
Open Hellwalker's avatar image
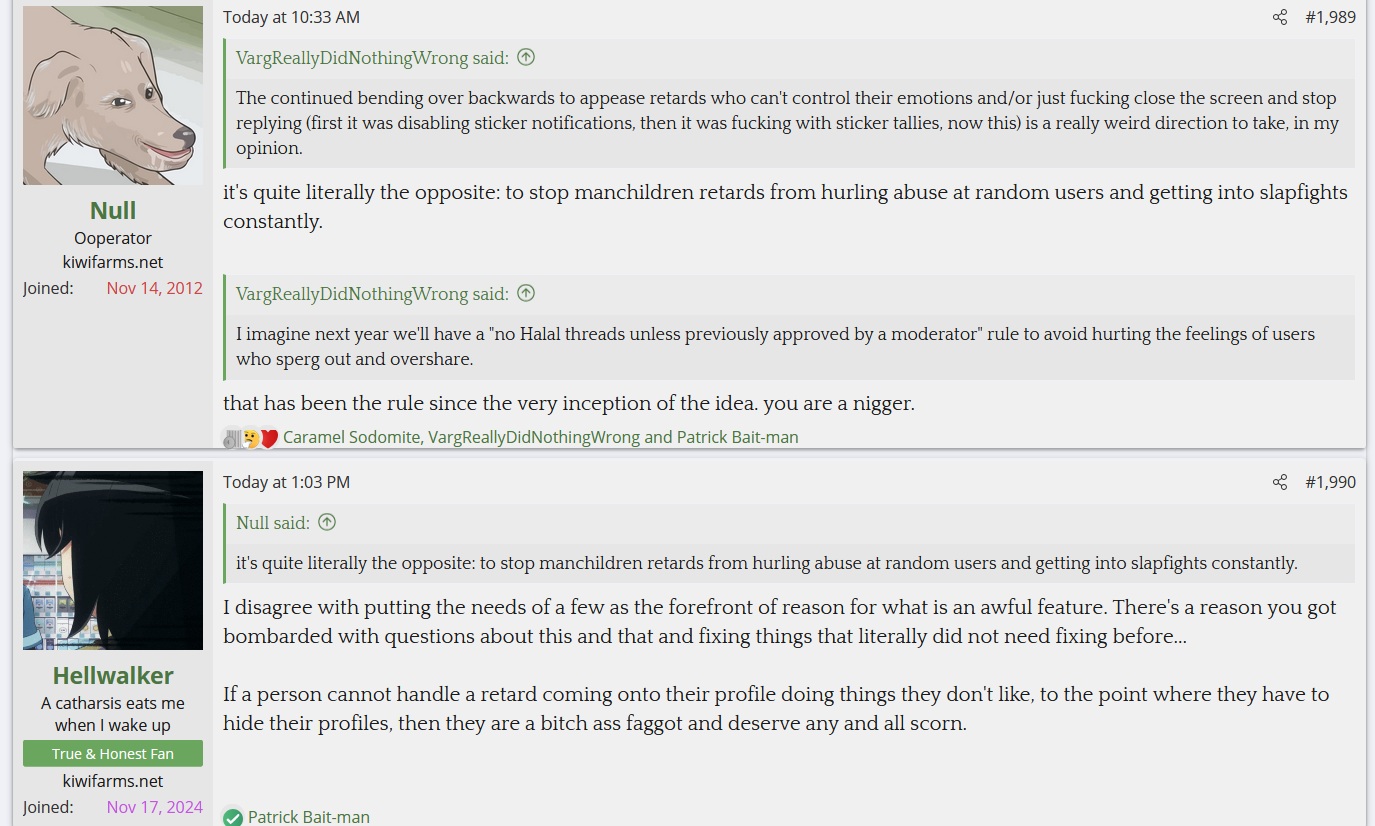pyautogui.click(x=113, y=561)
